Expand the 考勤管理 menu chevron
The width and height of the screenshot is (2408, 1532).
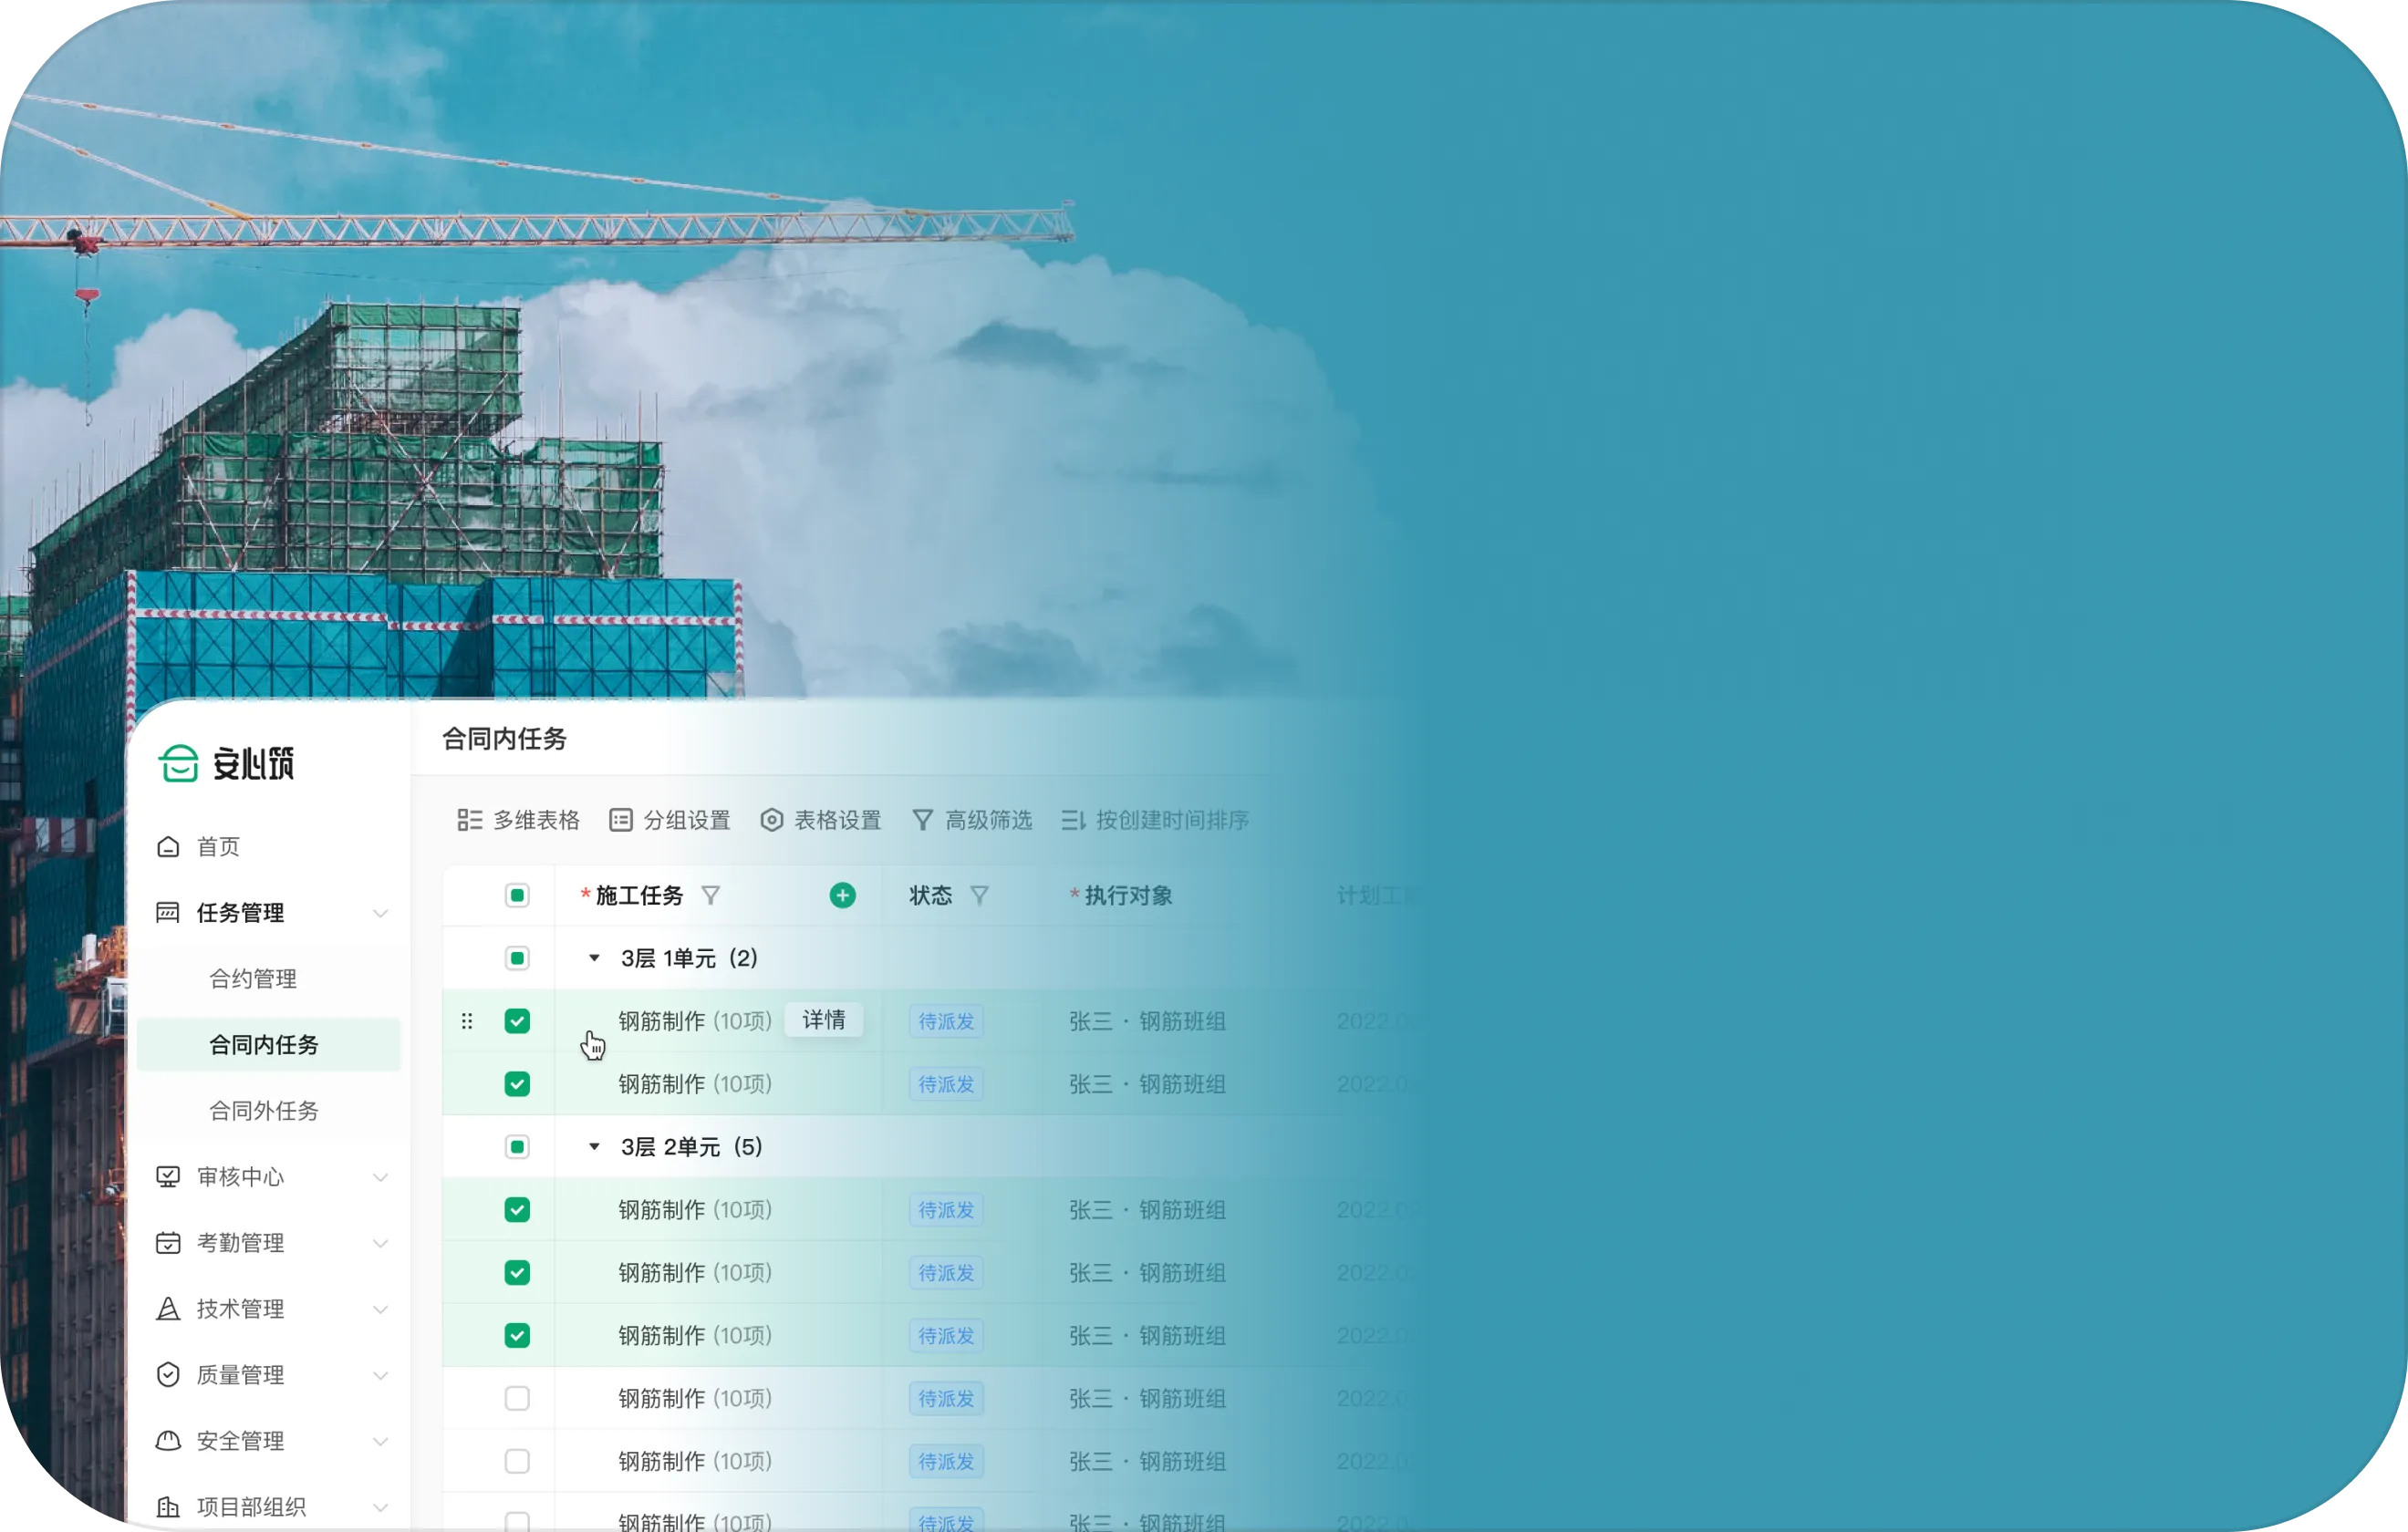[x=380, y=1243]
